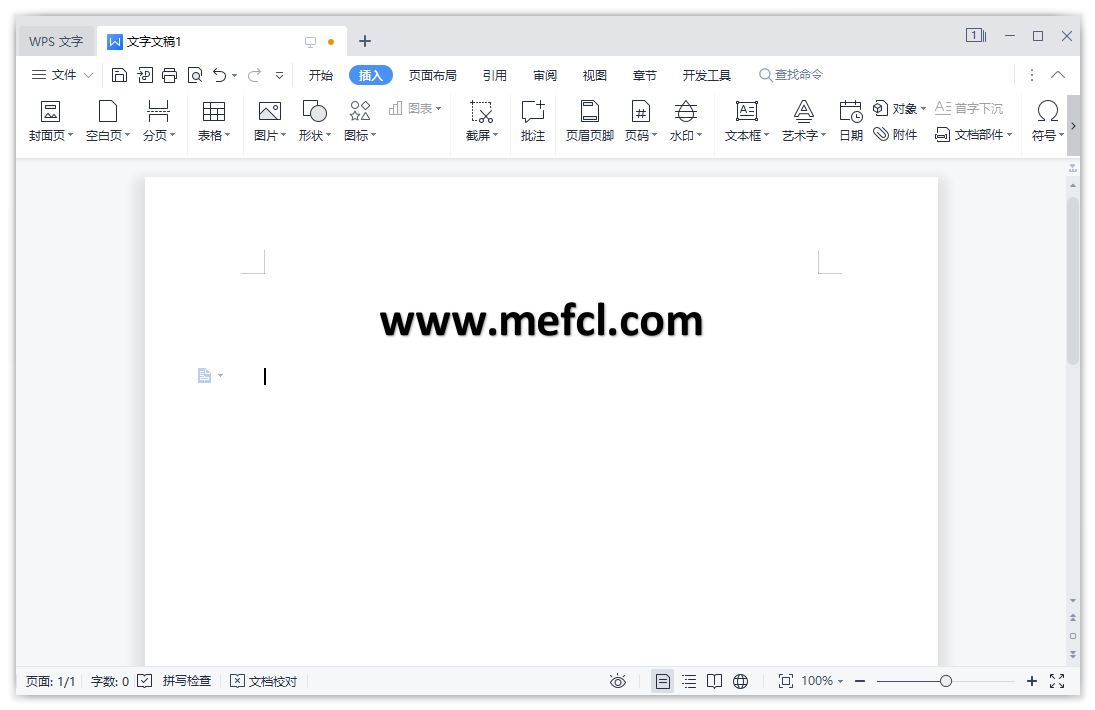1095x710 pixels.
Task: Expand the 文件 menu arrow
Action: (x=88, y=75)
